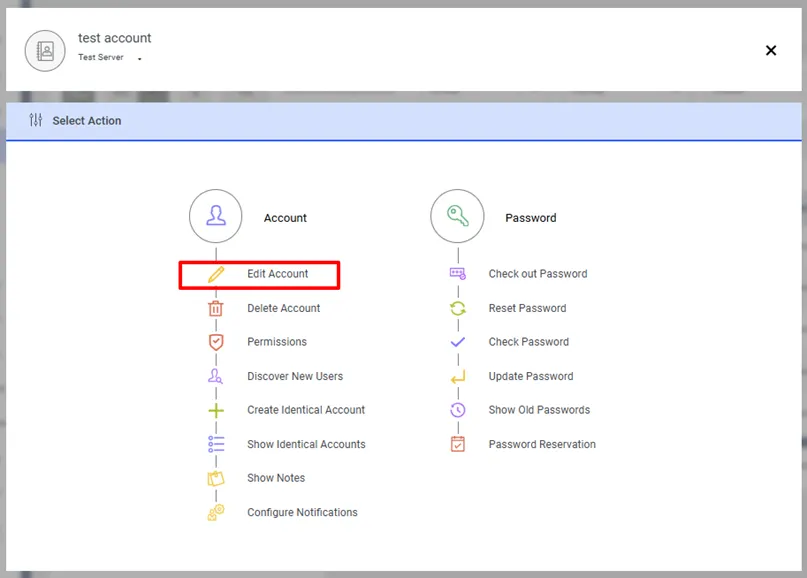Screen dimensions: 807x578
Task: Click the Password section heading
Action: coord(531,218)
